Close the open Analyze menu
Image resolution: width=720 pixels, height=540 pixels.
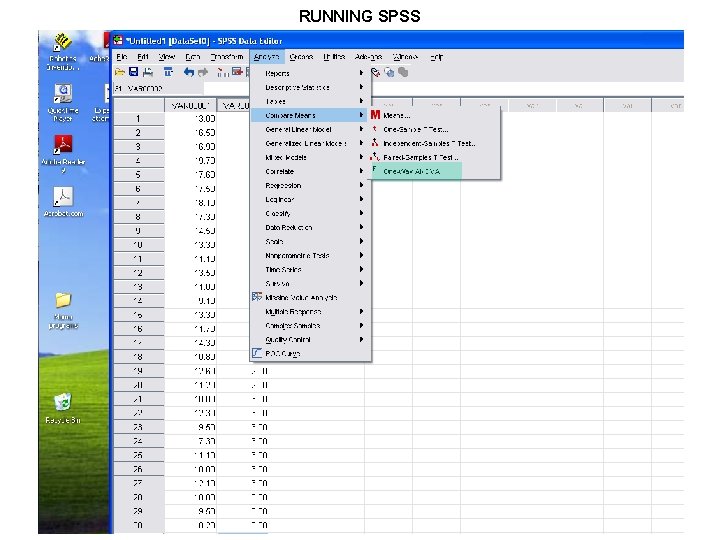point(266,57)
